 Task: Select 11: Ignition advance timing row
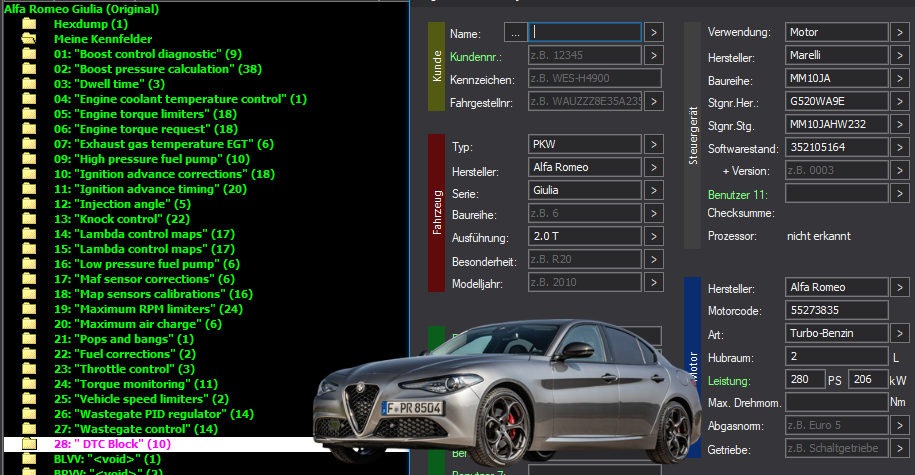pos(151,189)
